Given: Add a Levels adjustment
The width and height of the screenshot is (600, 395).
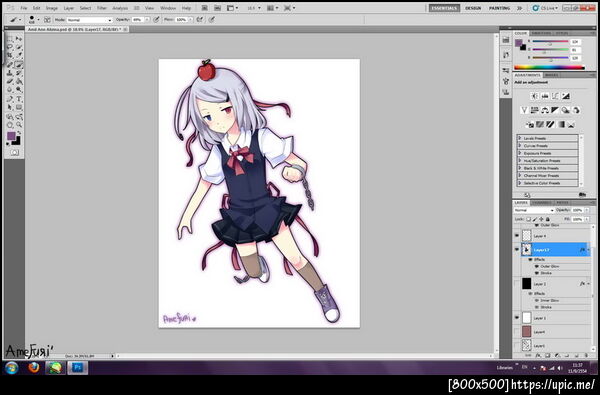Looking at the screenshot, I should point(545,96).
